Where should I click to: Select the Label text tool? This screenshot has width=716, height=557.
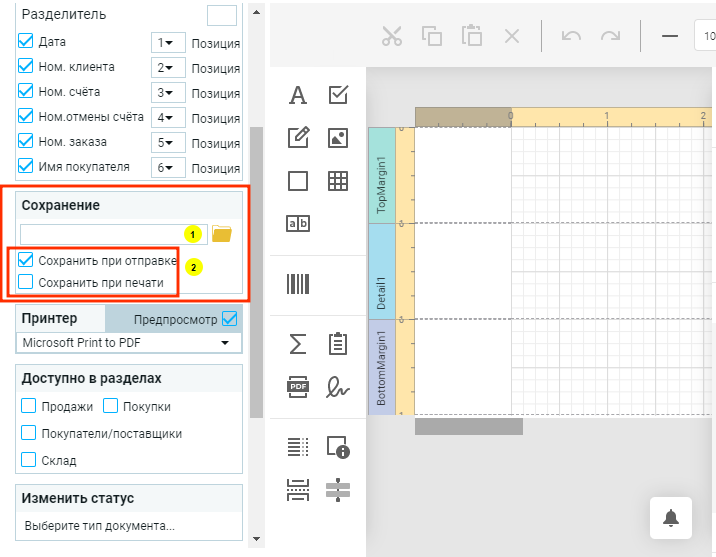[297, 95]
